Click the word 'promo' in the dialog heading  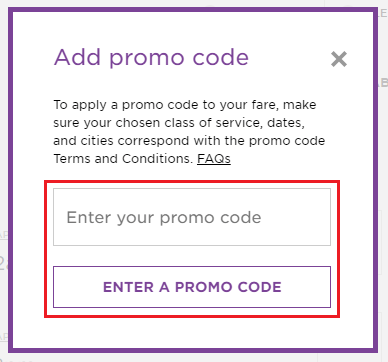coord(147,59)
